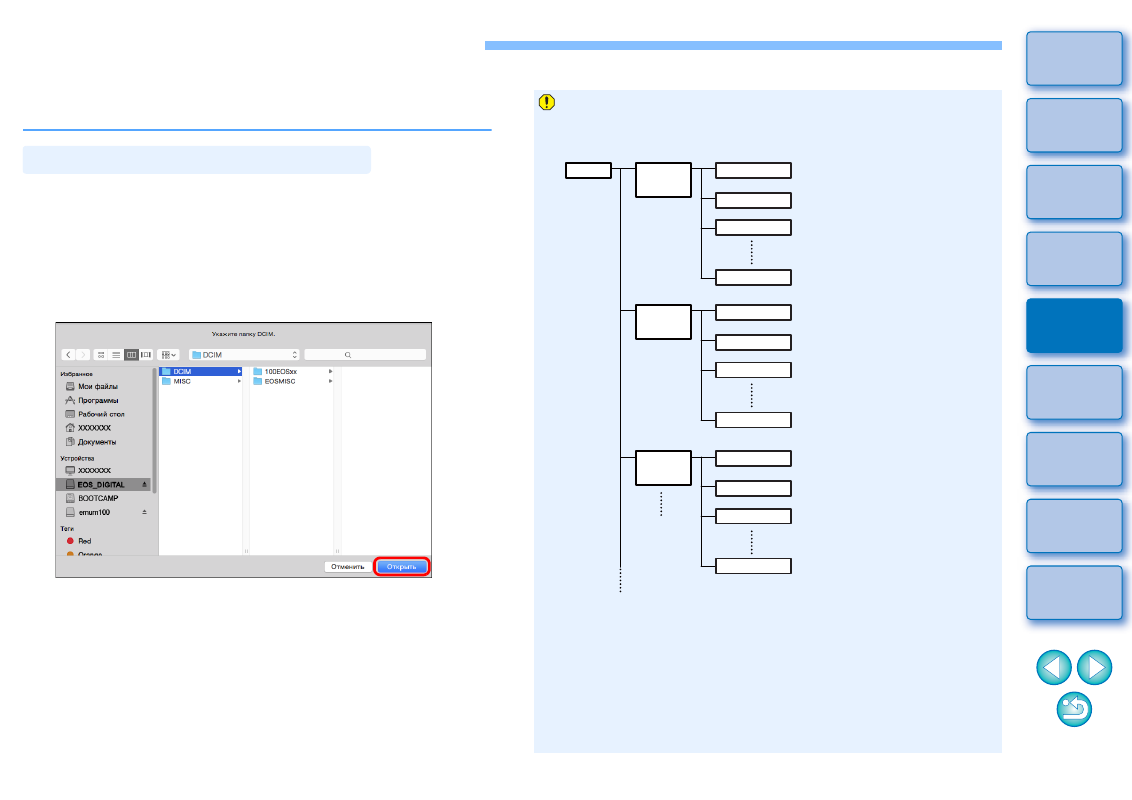Select column view in the file dialog
The image size is (1132, 800).
pyautogui.click(x=131, y=355)
